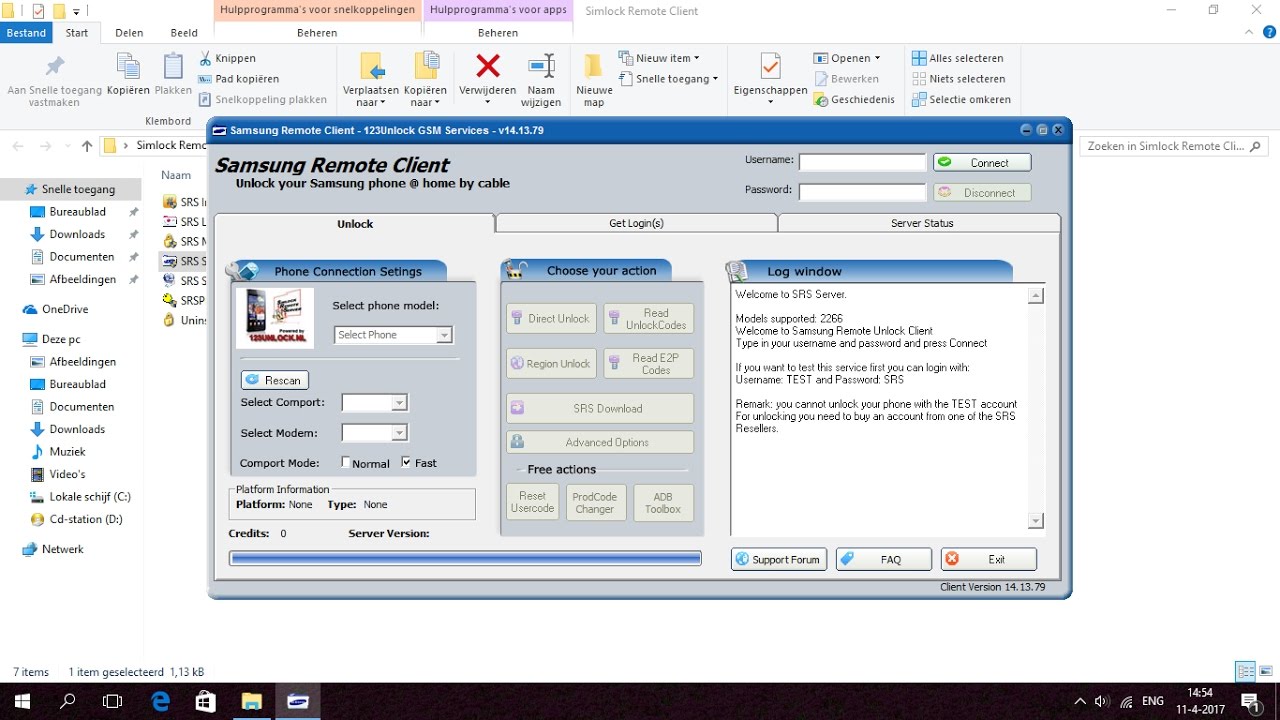Open the Support Forum link button
This screenshot has width=1280, height=720.
pyautogui.click(x=778, y=560)
